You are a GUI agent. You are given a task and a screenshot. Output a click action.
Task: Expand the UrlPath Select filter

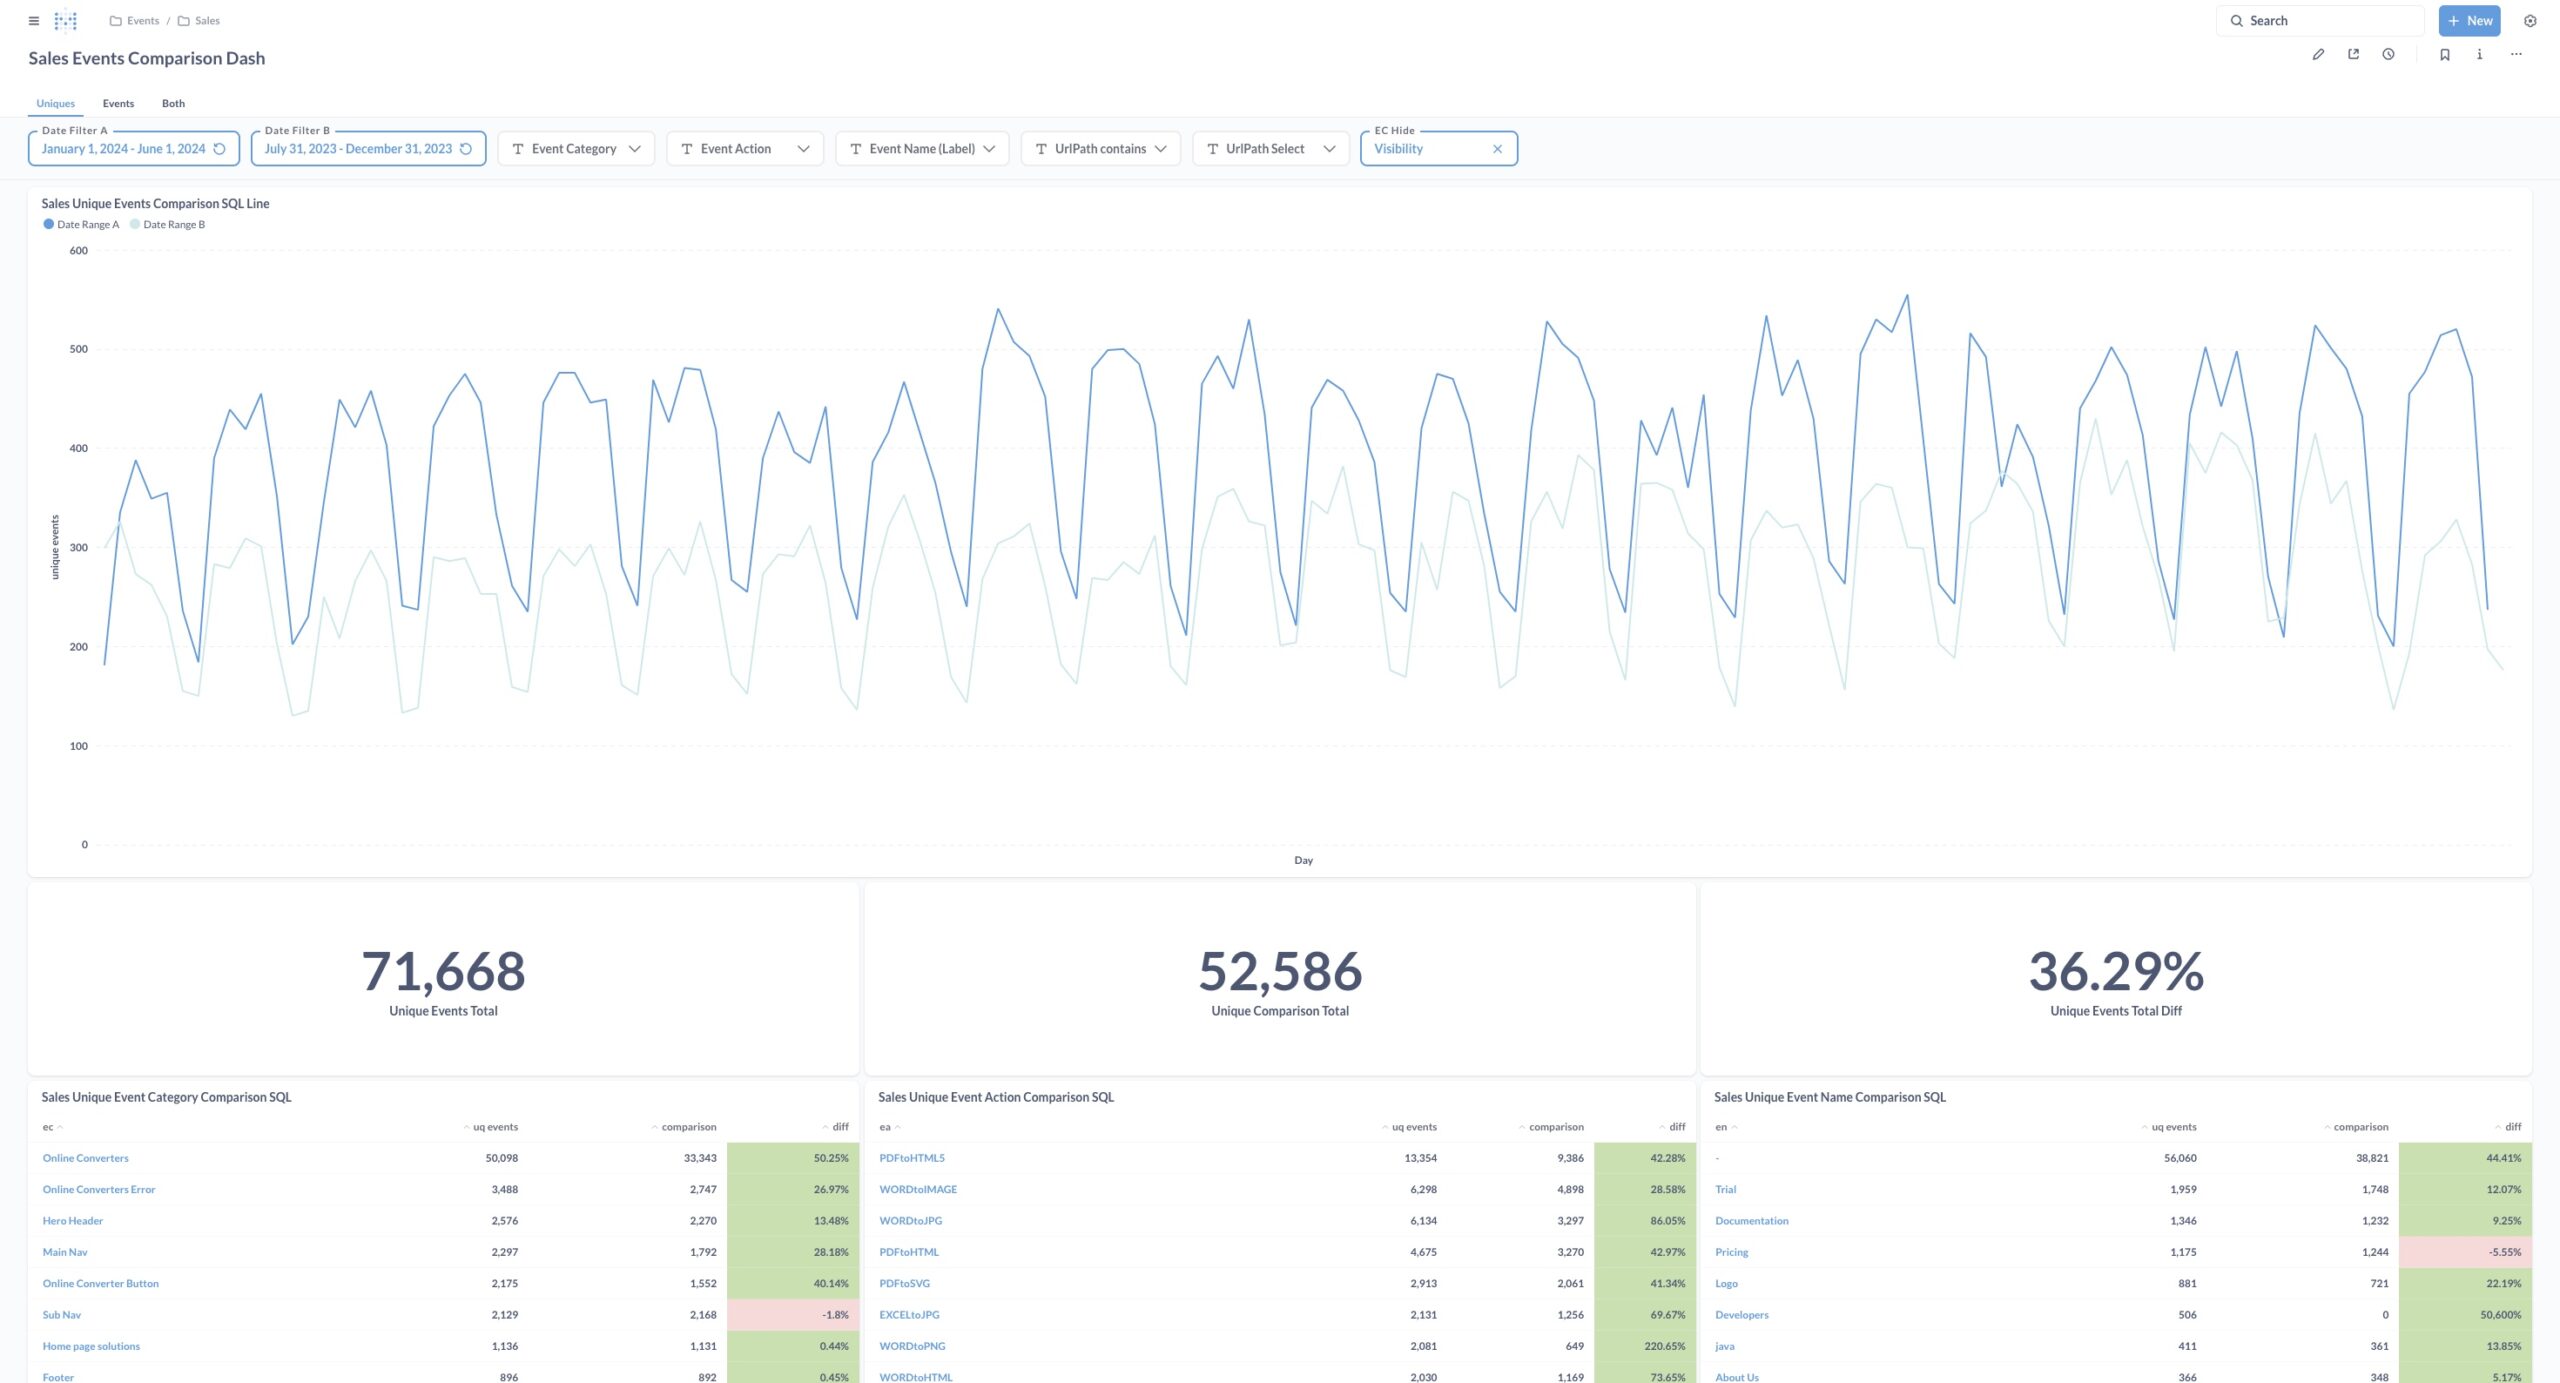1270,149
